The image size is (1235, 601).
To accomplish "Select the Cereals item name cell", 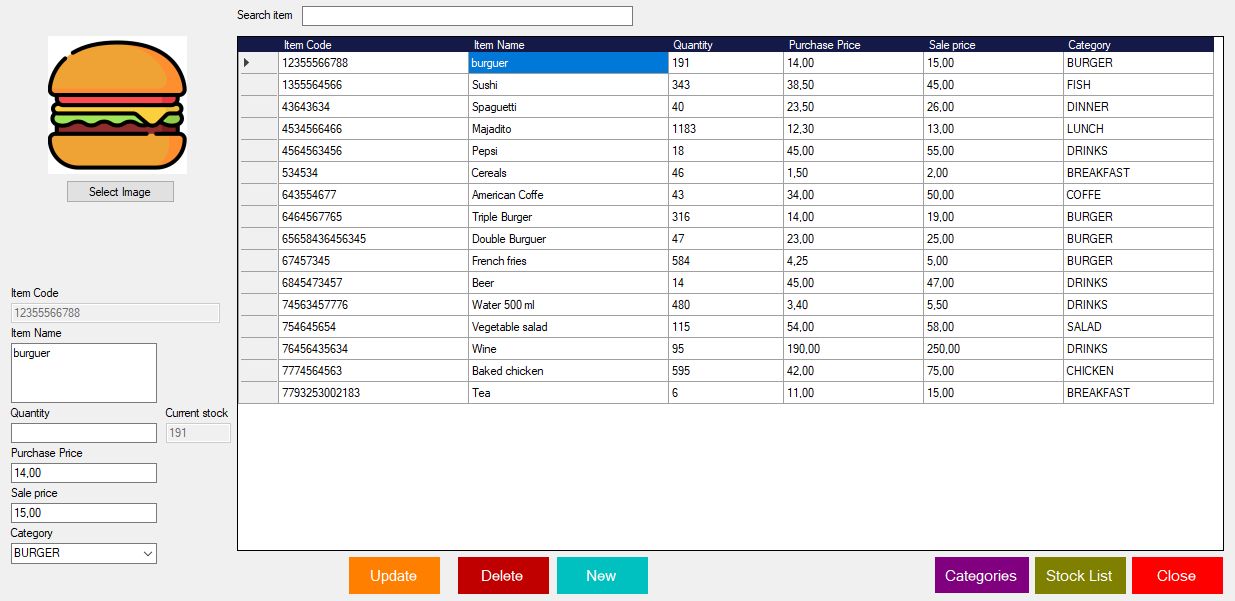I will (x=569, y=173).
